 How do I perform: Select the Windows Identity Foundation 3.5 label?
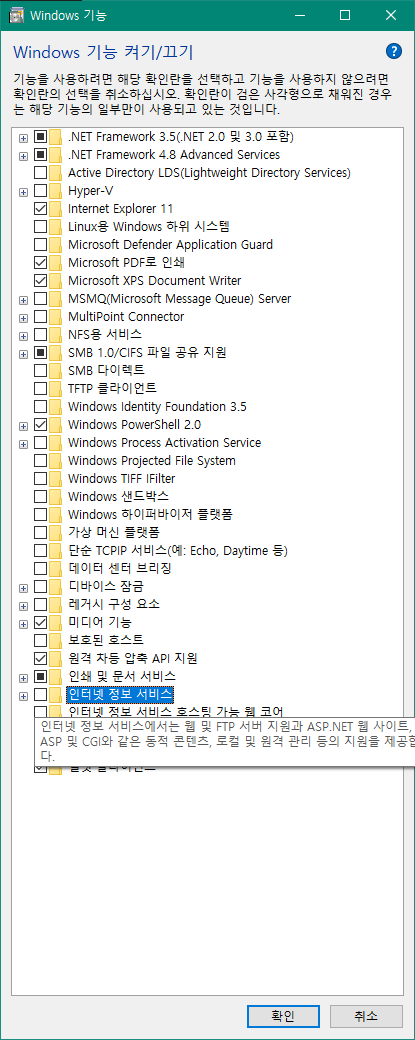pos(157,406)
